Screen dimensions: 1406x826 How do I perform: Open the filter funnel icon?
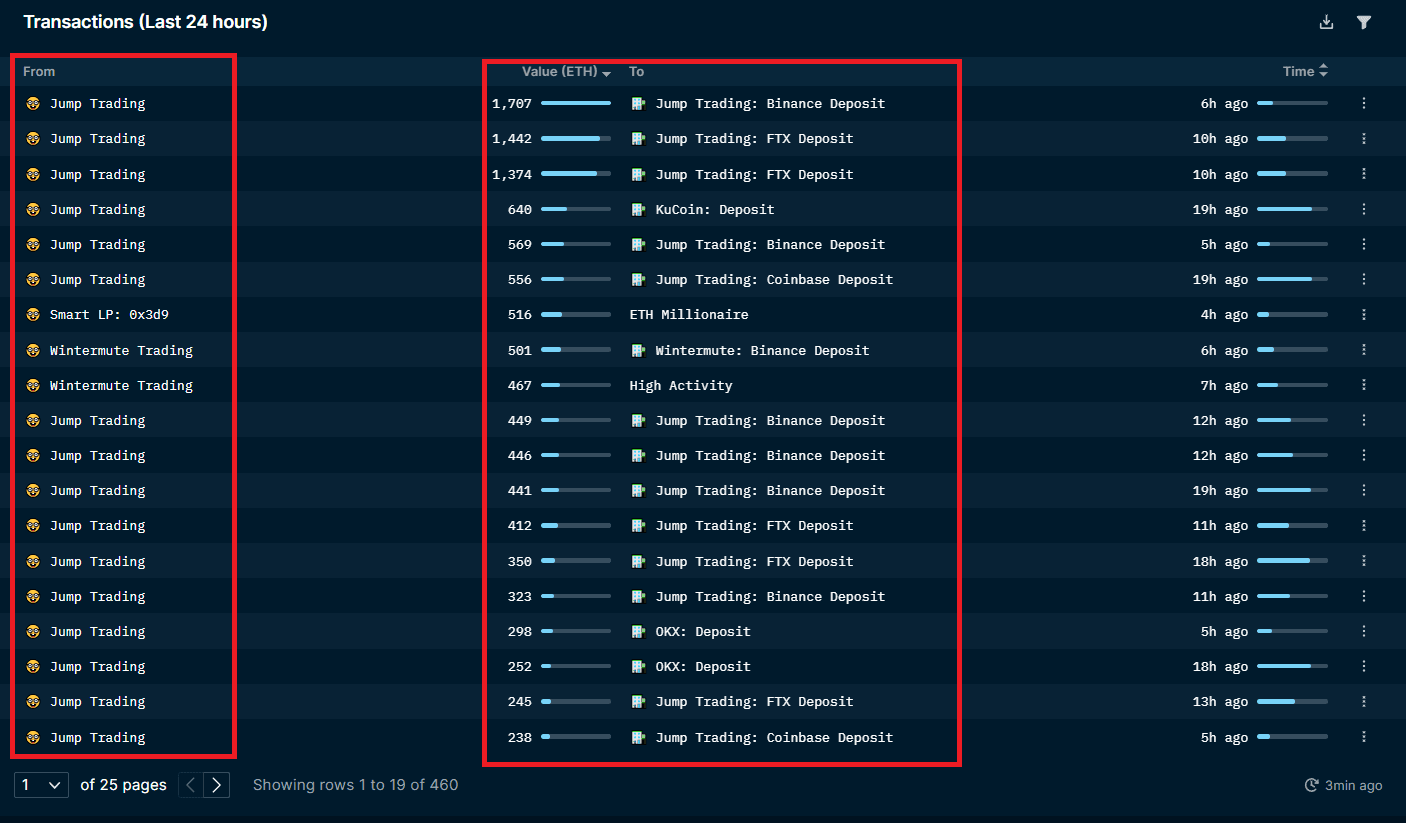click(1364, 22)
